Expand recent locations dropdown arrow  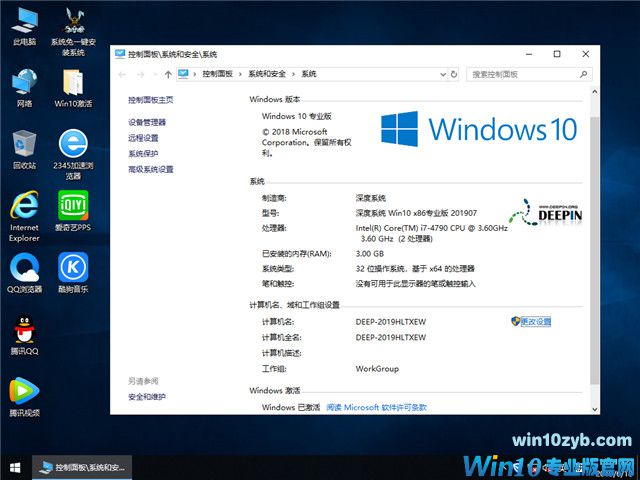pyautogui.click(x=155, y=74)
